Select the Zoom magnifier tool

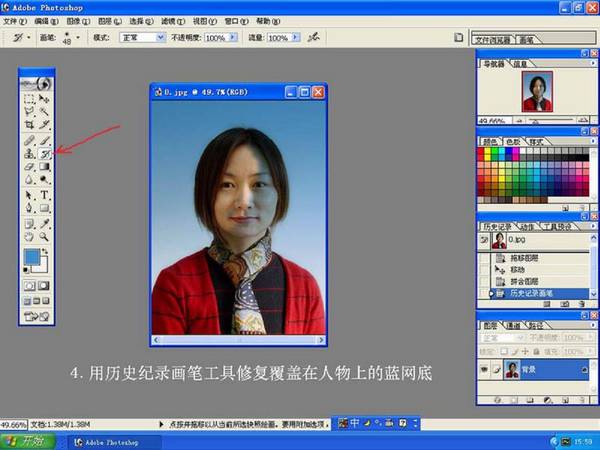click(x=44, y=237)
